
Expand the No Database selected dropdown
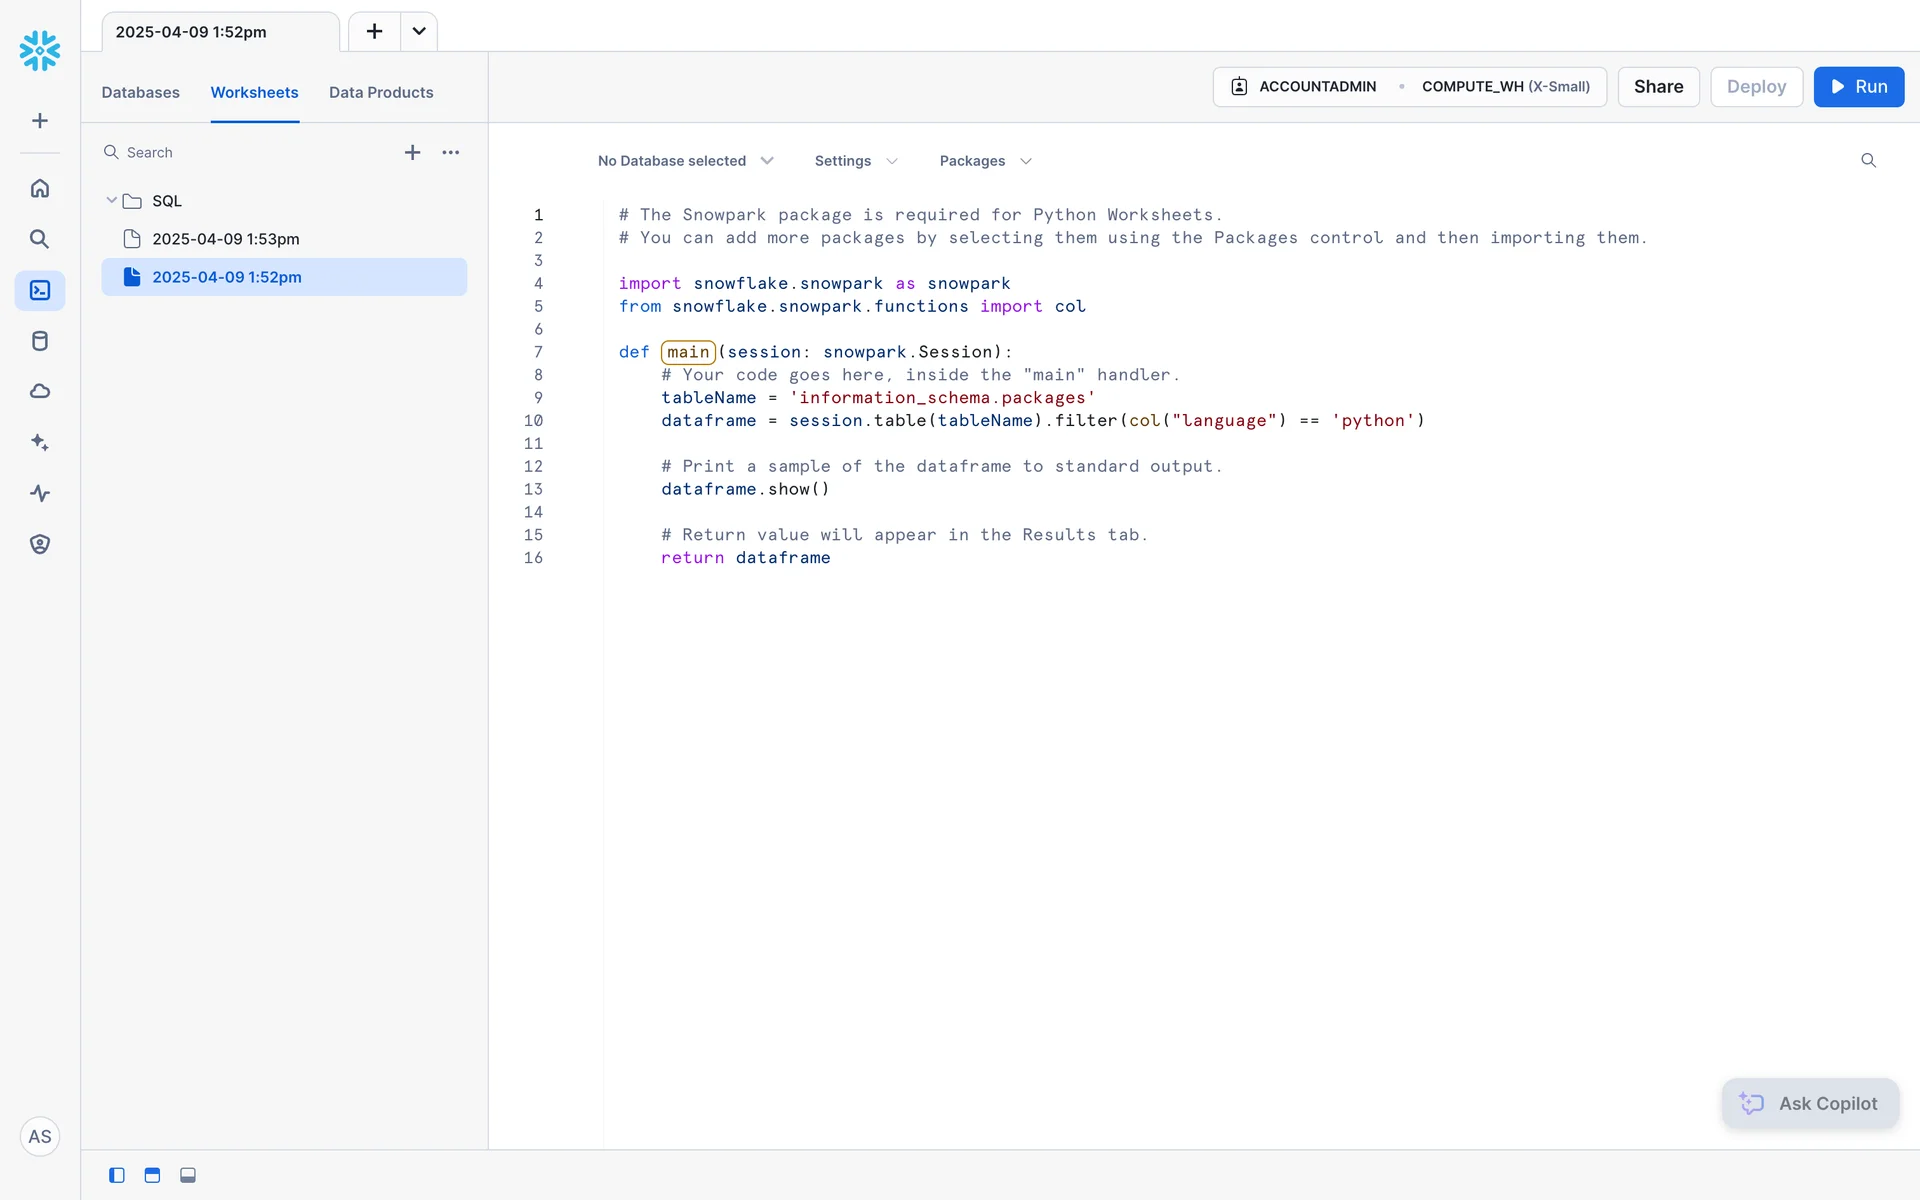[685, 161]
